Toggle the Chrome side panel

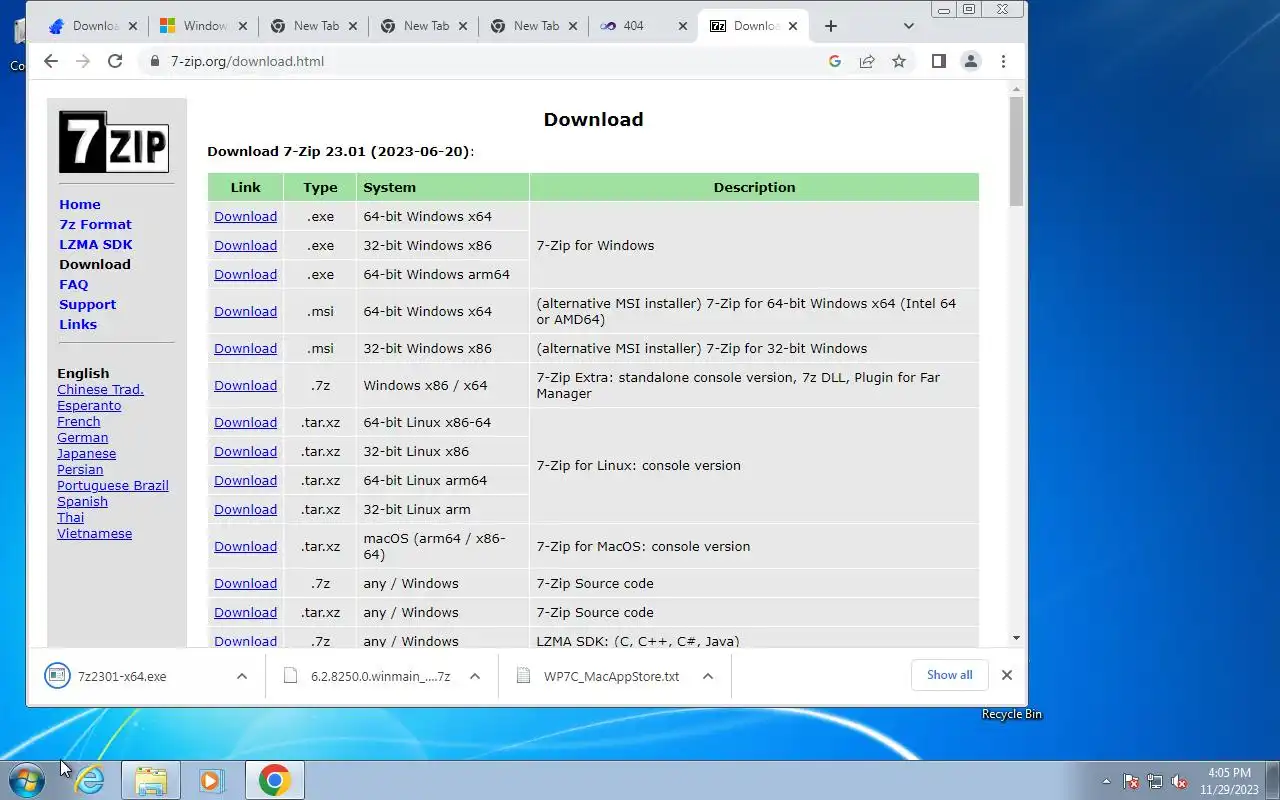click(x=938, y=61)
